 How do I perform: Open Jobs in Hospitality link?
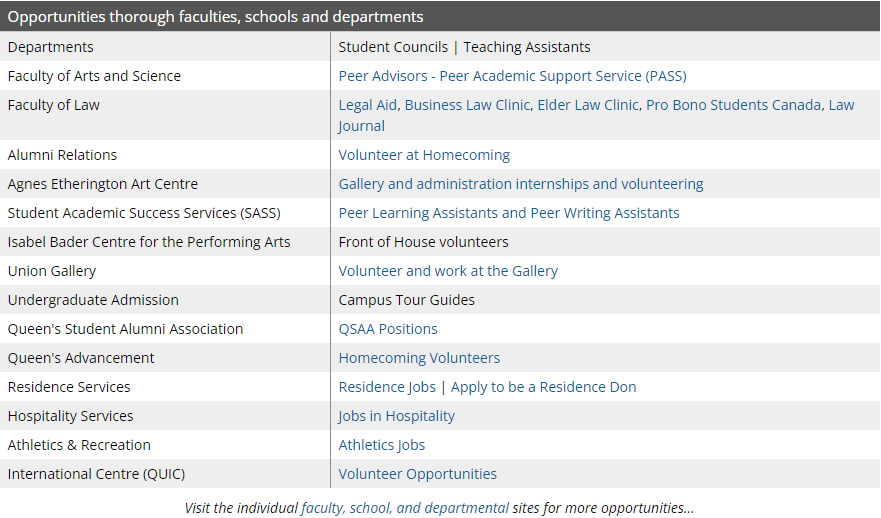coord(396,416)
